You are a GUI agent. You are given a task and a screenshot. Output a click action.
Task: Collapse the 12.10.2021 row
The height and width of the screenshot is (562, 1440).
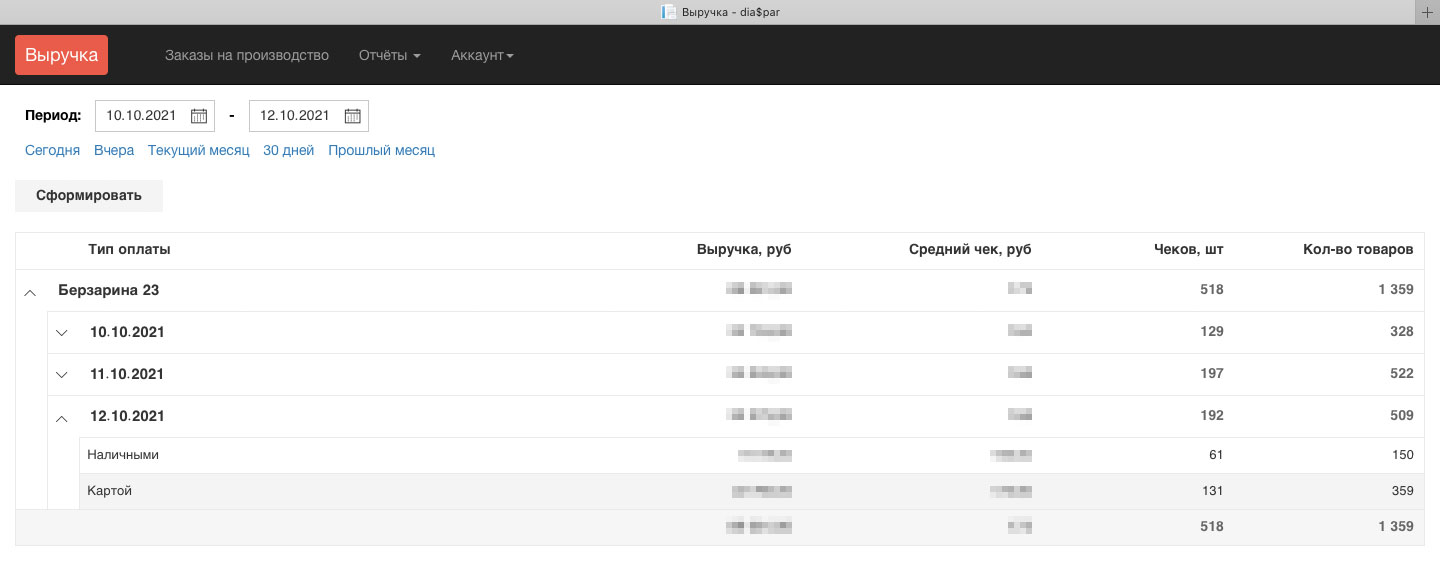coord(62,417)
